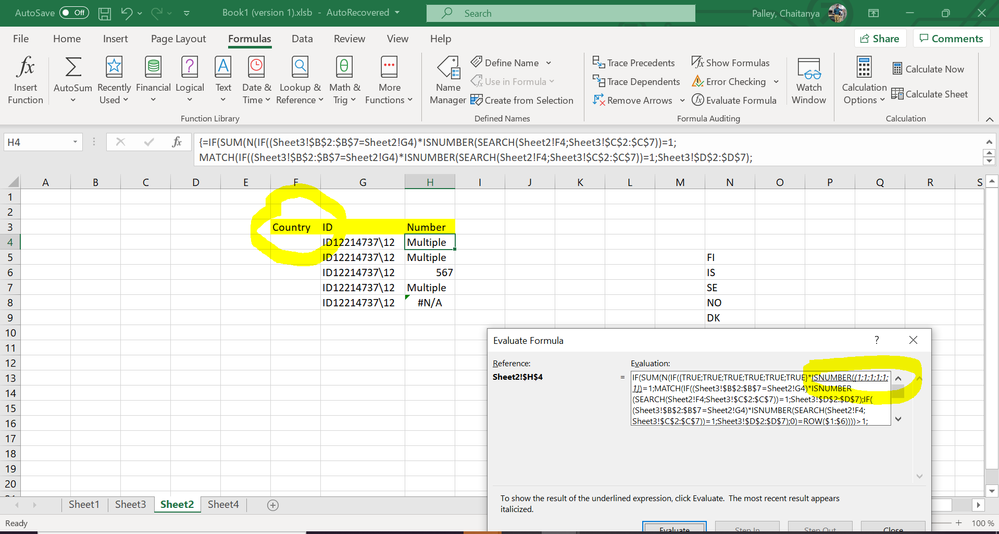Open Calculation Options dropdown
Screen dimensions: 999x534
click(x=864, y=80)
